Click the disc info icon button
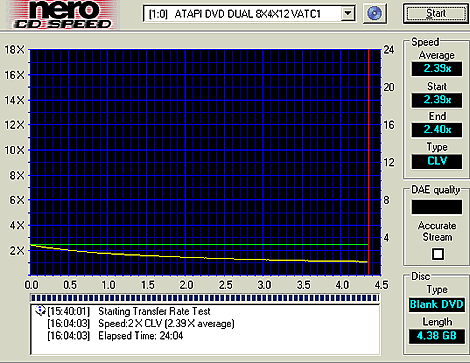This screenshot has height=363, width=470. tap(375, 14)
